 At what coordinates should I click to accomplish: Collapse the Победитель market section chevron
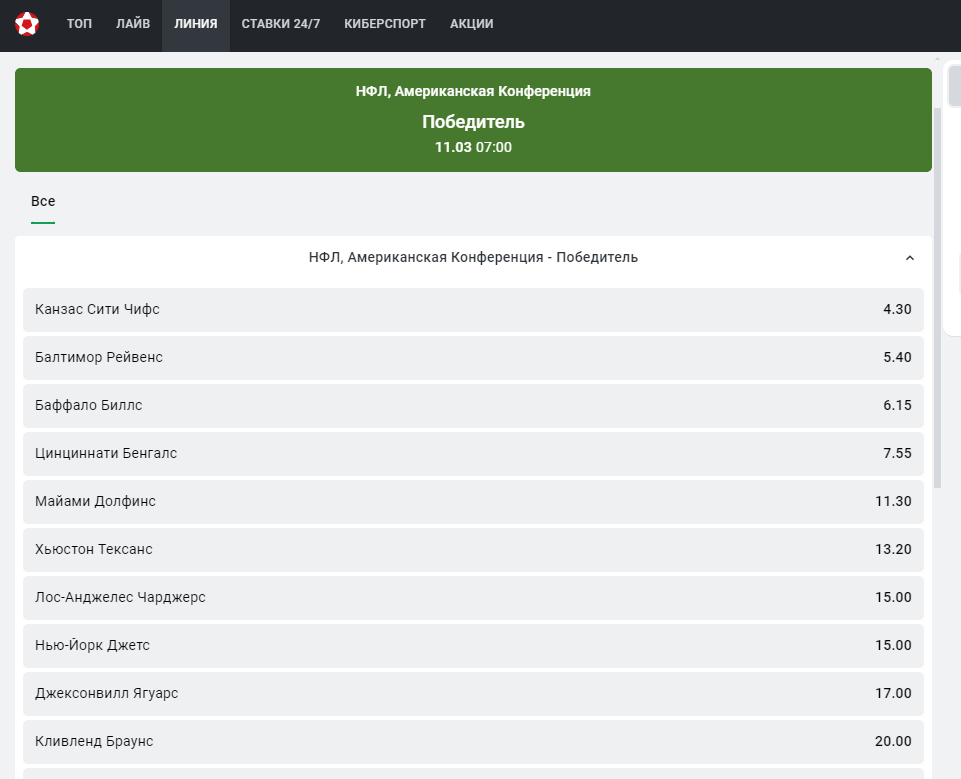pyautogui.click(x=910, y=258)
